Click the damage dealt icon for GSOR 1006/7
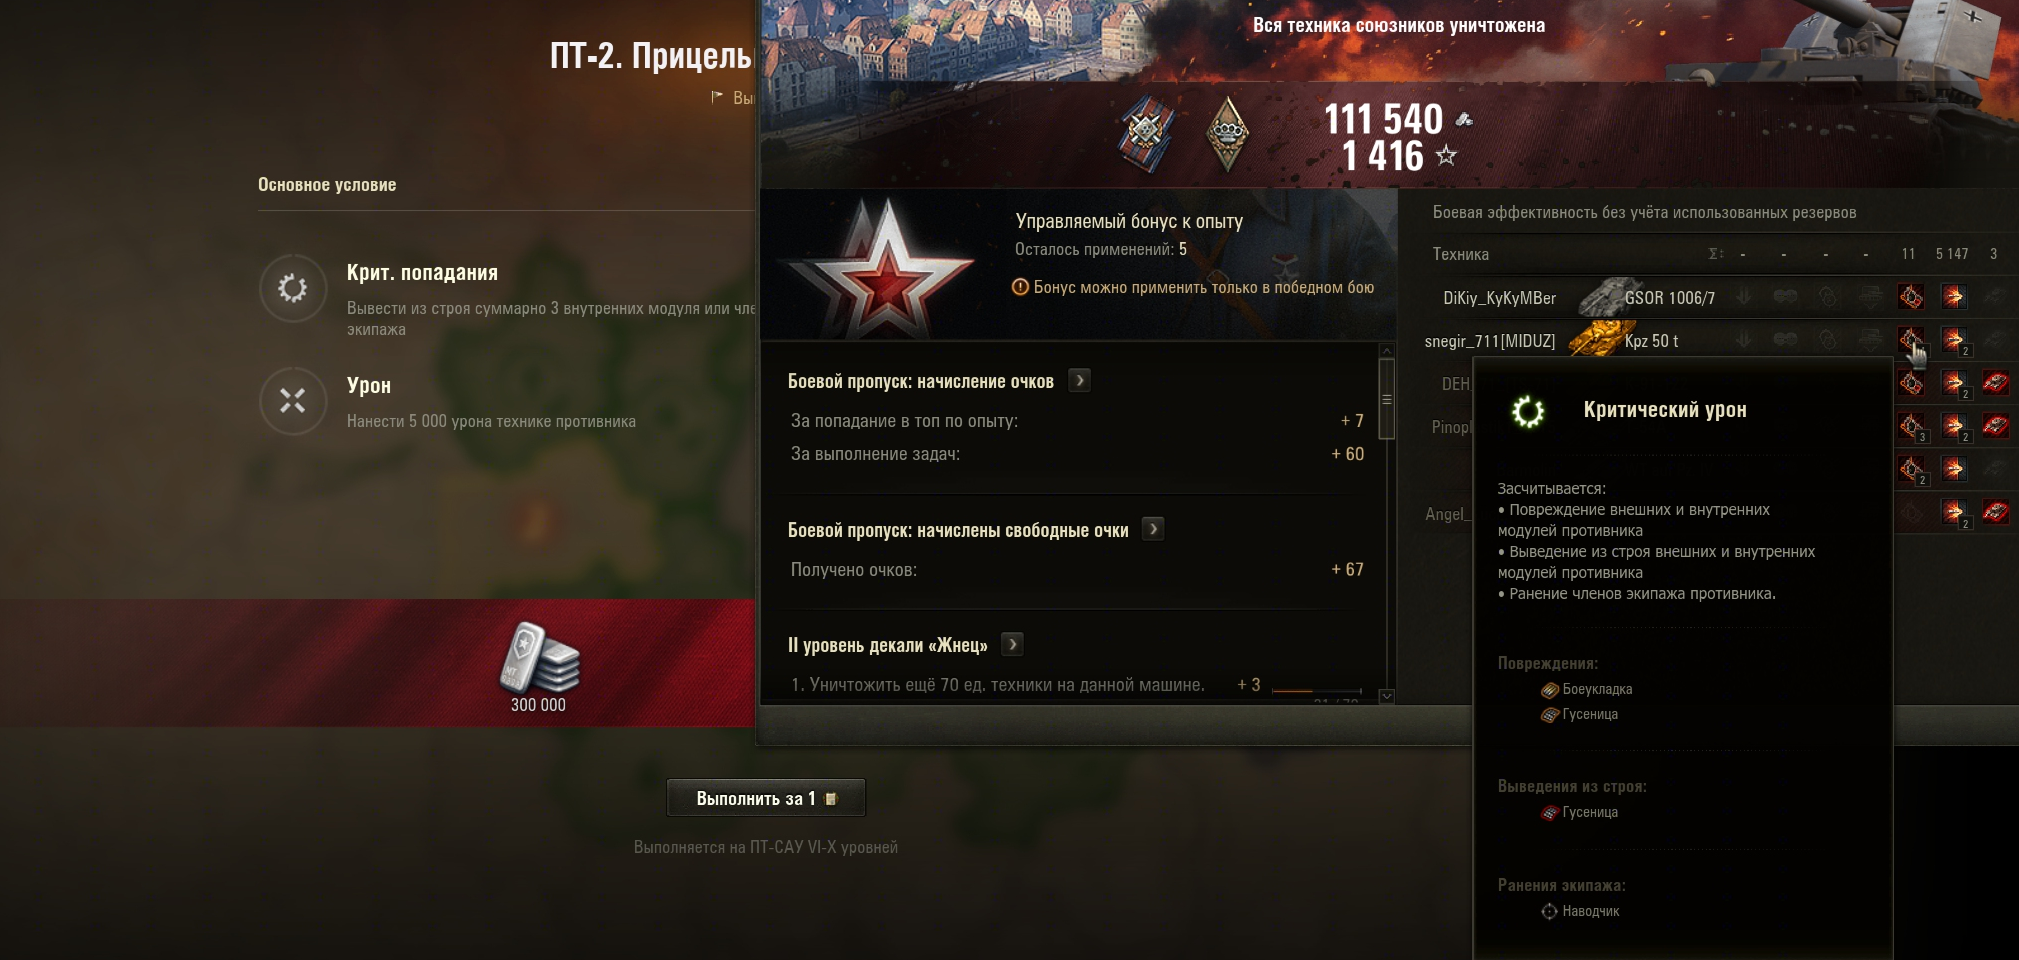The height and width of the screenshot is (960, 2019). coord(1953,297)
